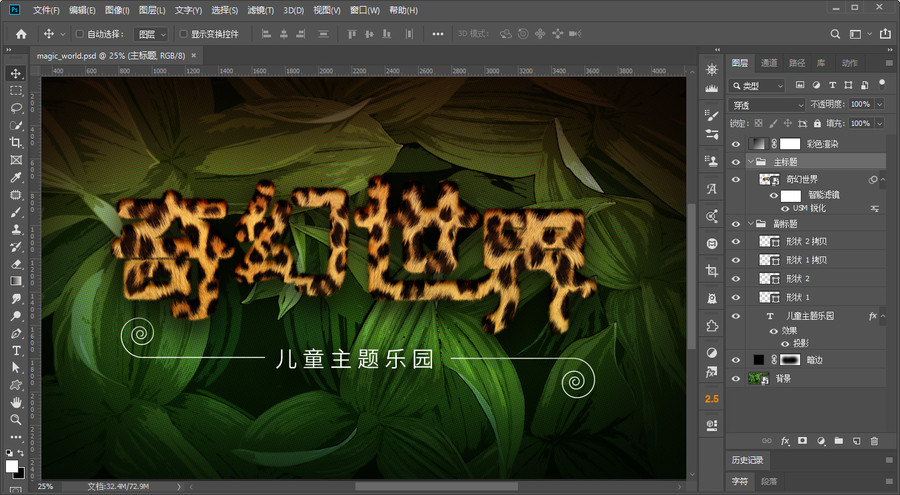Open the 类型 layer filter dropdown

[x=757, y=86]
